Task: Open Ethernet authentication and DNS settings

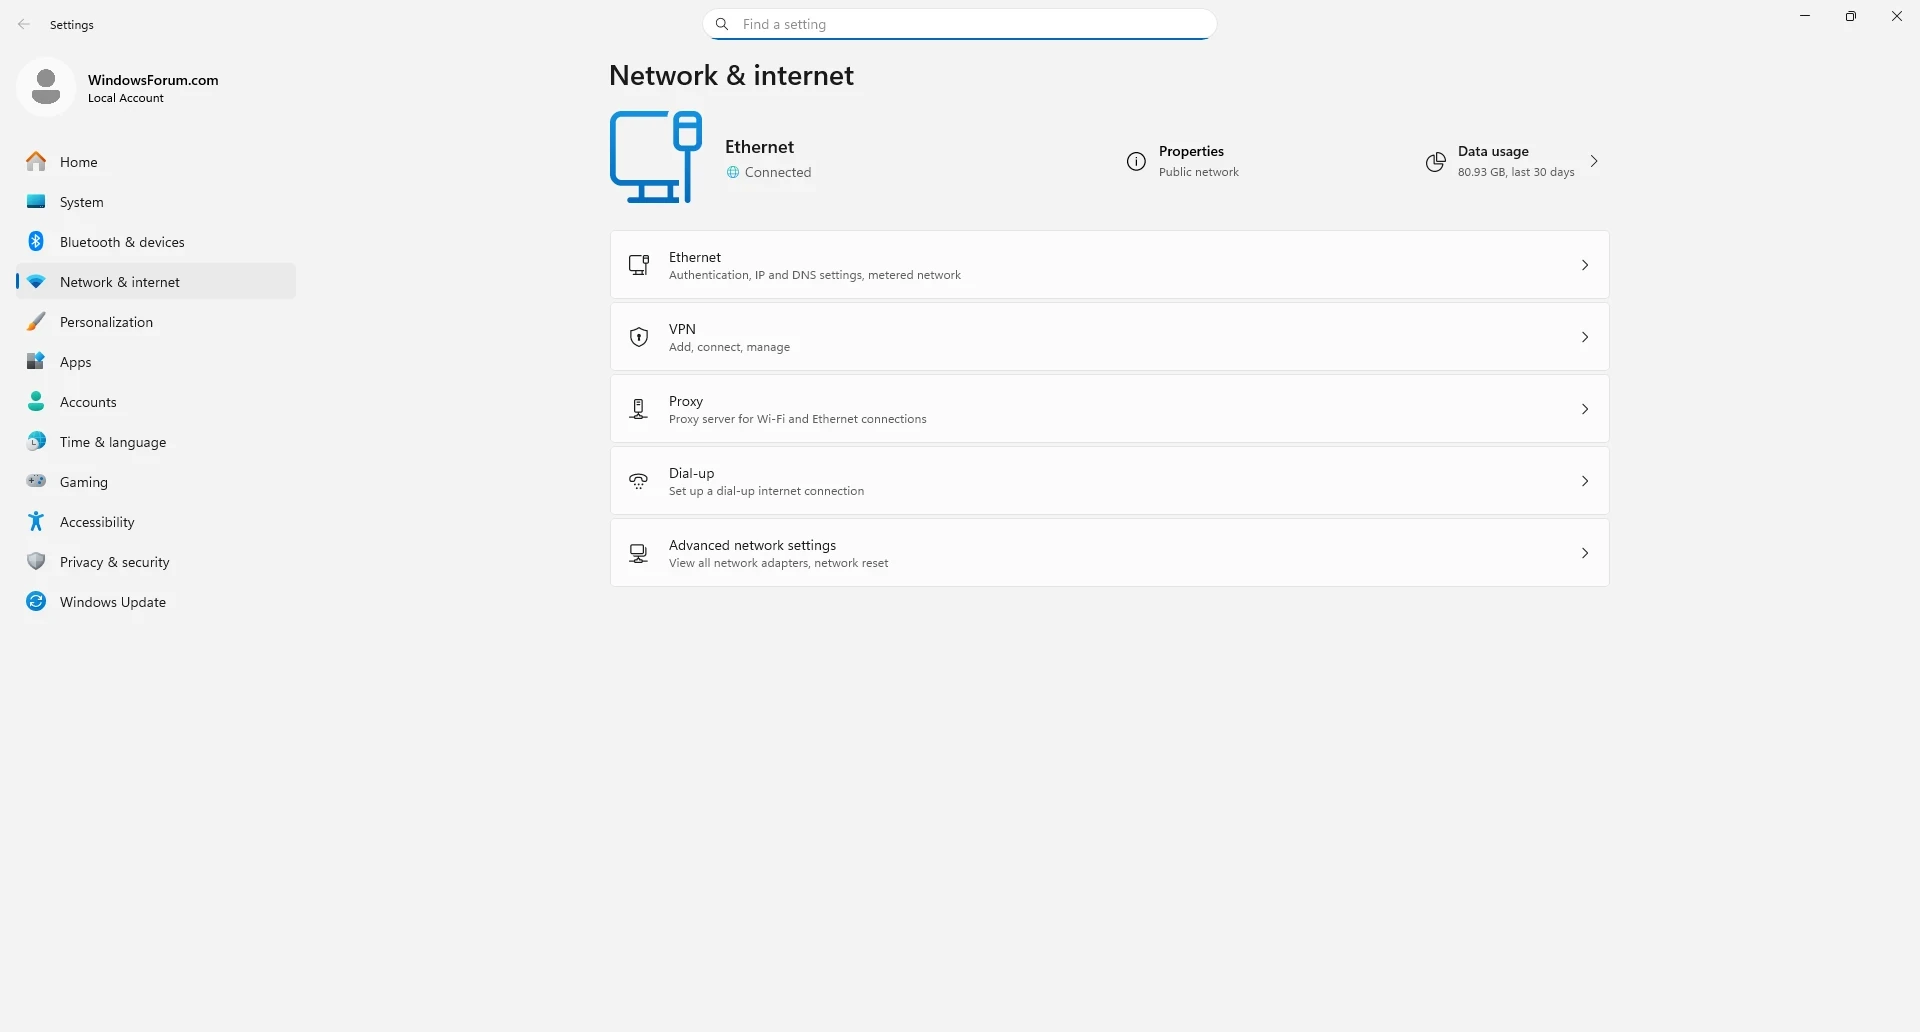Action: click(x=1110, y=265)
